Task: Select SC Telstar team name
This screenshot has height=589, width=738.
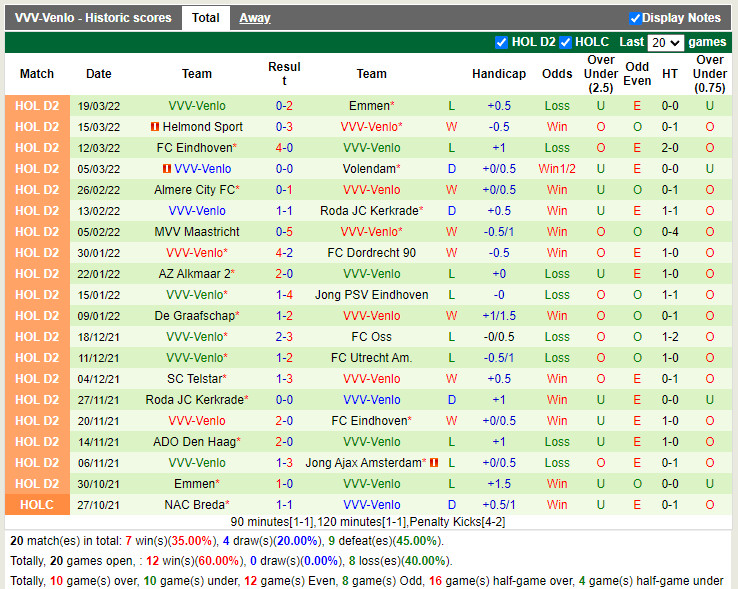Action: click(x=194, y=379)
